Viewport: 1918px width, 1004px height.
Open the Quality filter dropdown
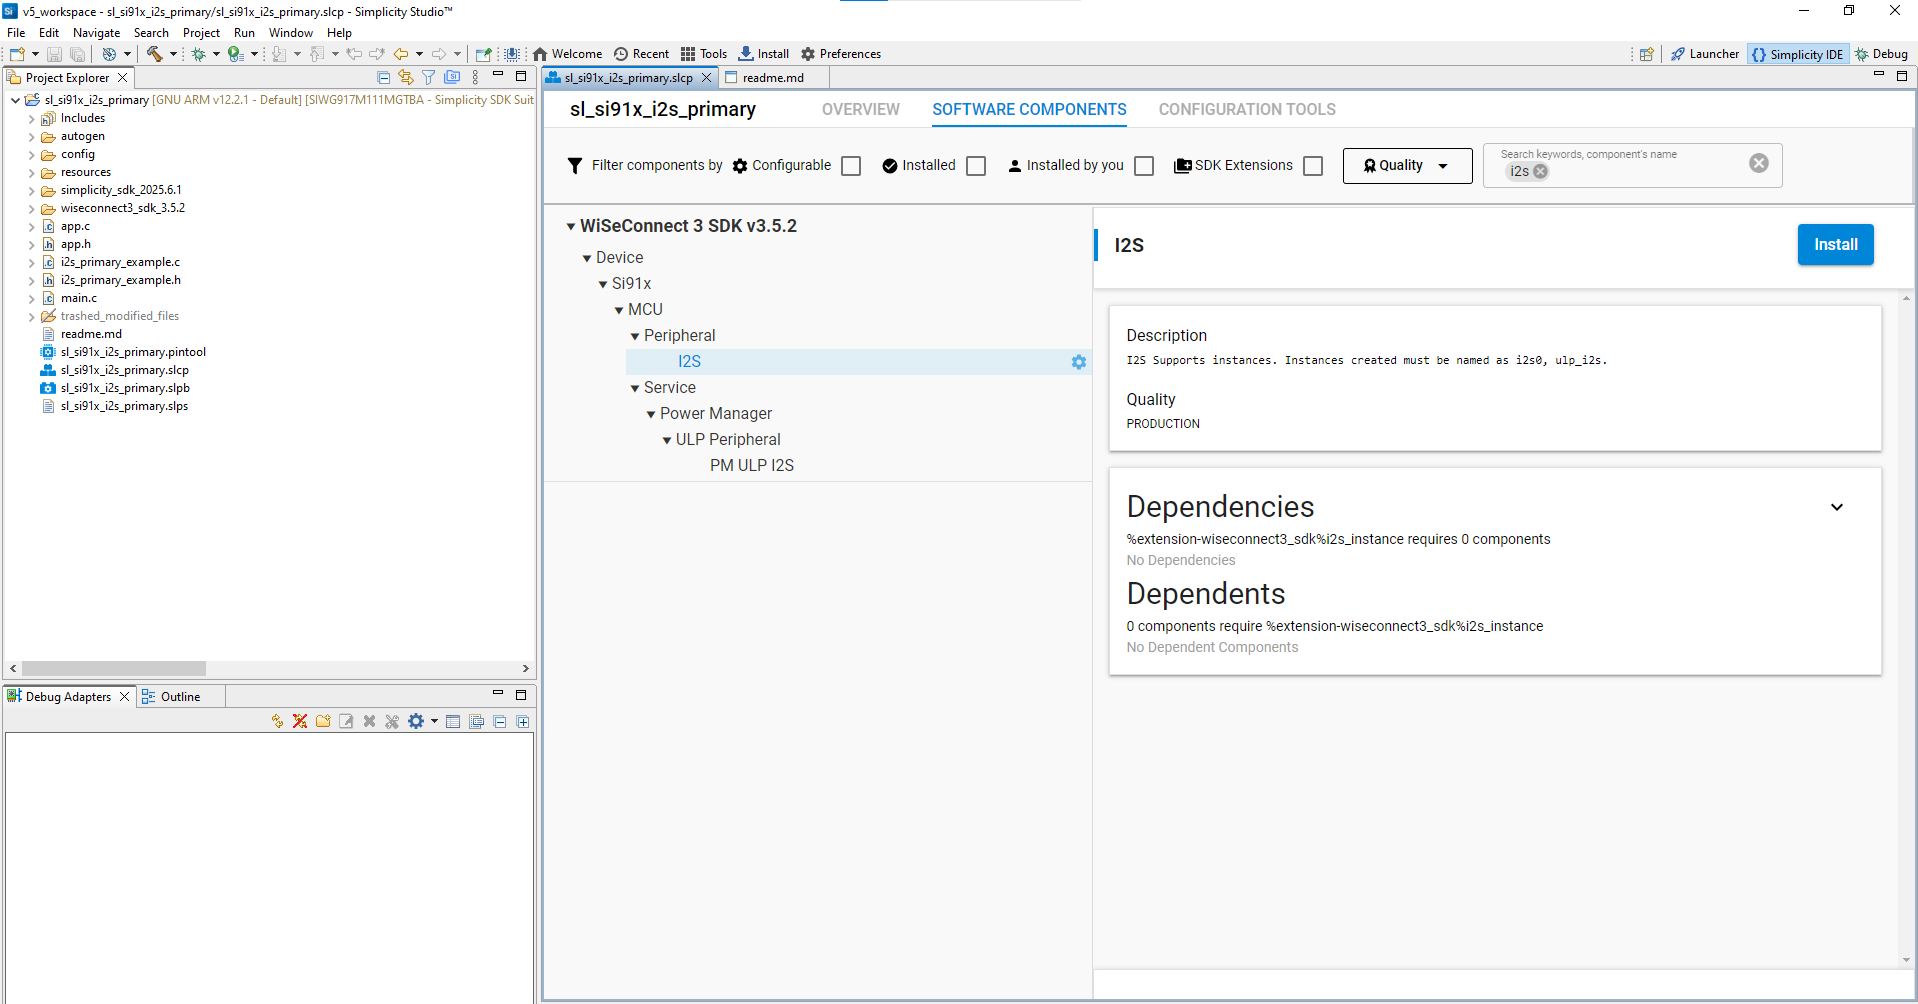tap(1407, 165)
